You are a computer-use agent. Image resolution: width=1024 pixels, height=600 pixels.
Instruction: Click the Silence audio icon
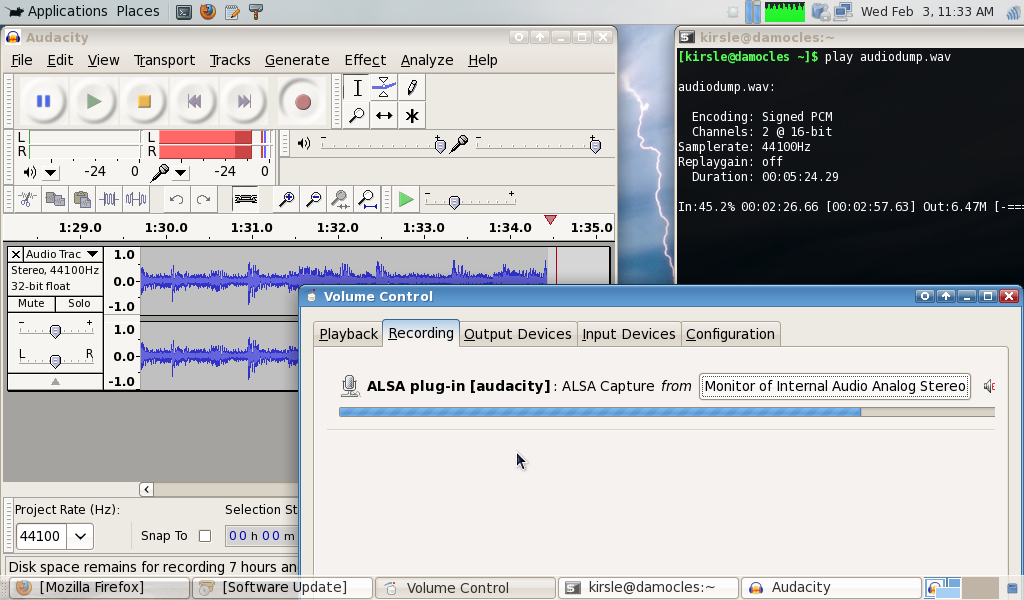136,199
